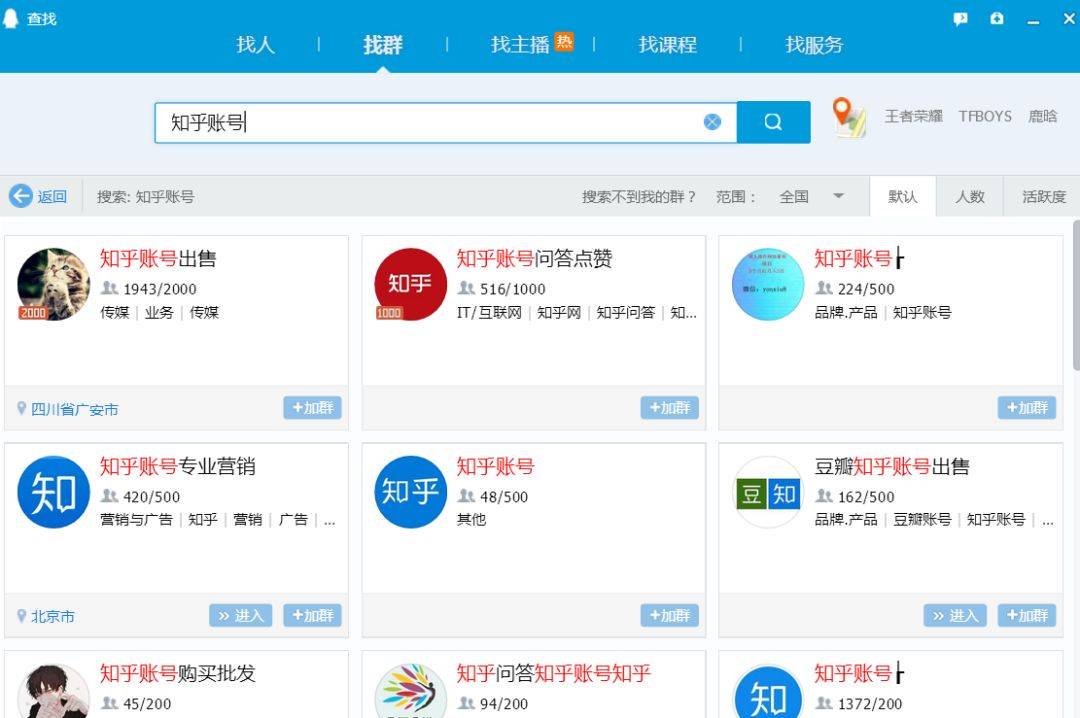Click the 知乎网 tag
This screenshot has width=1080, height=718.
click(559, 312)
